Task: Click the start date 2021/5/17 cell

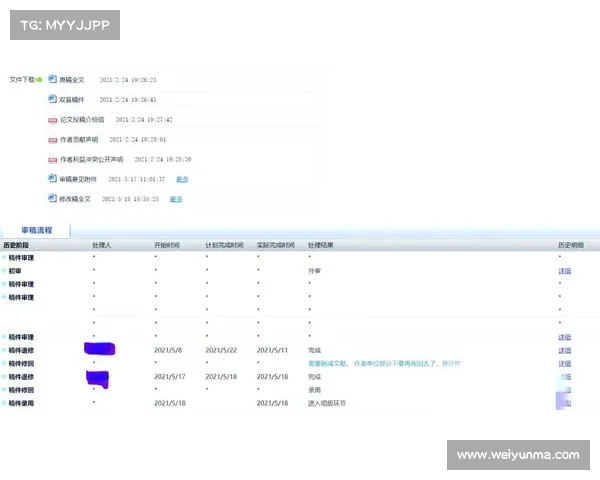Action: tap(170, 377)
